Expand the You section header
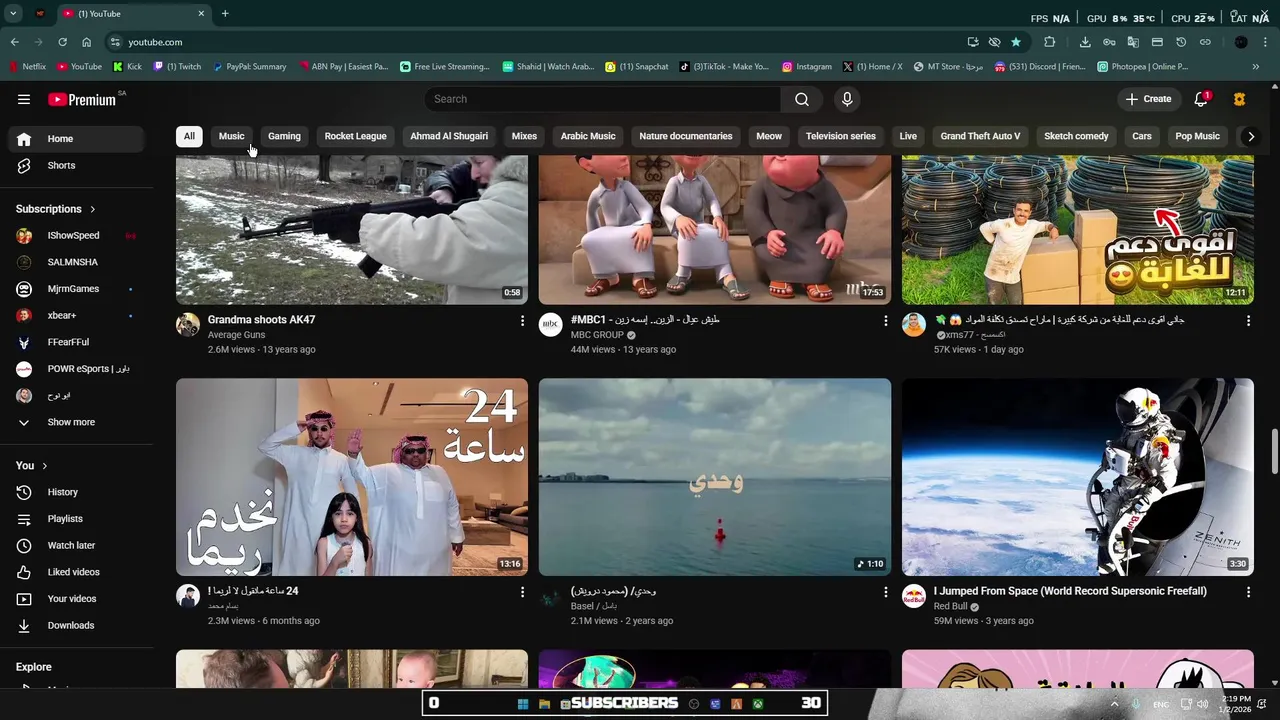The image size is (1280, 720). coord(32,466)
